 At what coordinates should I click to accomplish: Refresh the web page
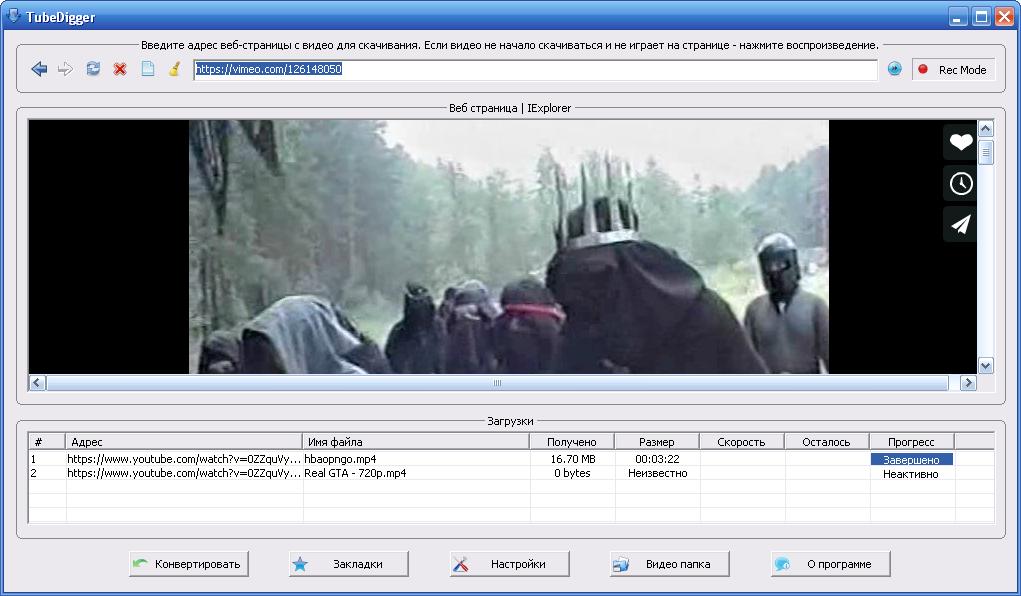[93, 68]
